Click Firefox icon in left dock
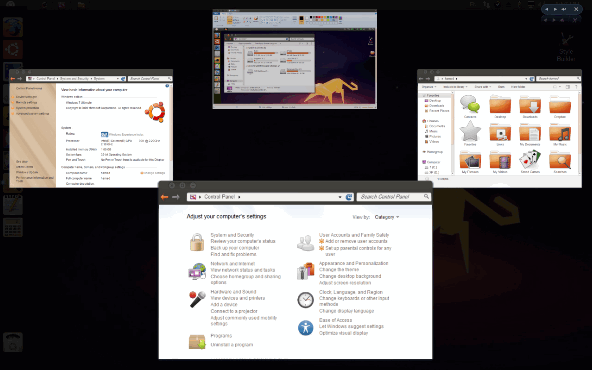This screenshot has height=370, width=592. [x=13, y=27]
